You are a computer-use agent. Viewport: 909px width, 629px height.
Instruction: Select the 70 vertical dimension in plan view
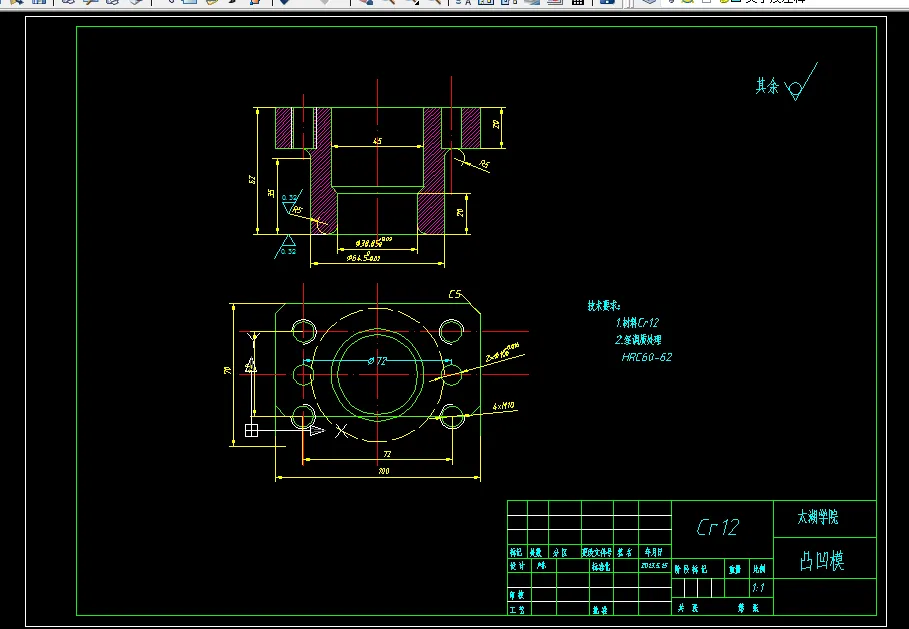click(x=228, y=370)
